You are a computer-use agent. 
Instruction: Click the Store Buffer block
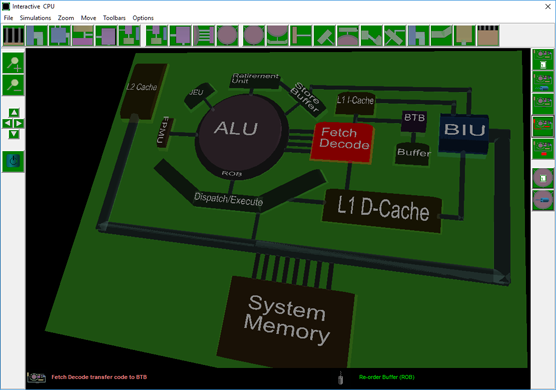[307, 98]
